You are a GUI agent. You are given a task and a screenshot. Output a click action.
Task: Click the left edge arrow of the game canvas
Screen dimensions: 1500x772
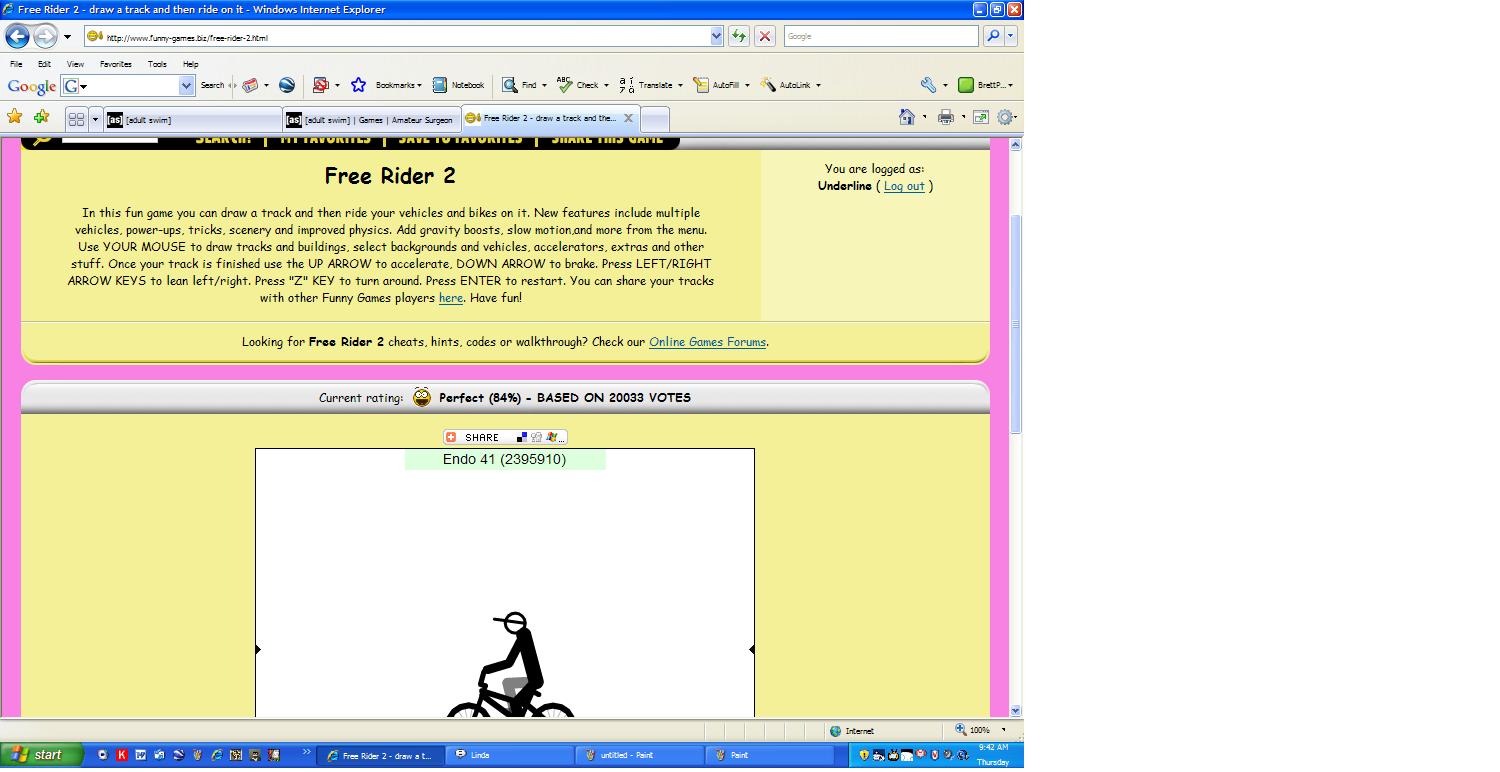click(258, 649)
